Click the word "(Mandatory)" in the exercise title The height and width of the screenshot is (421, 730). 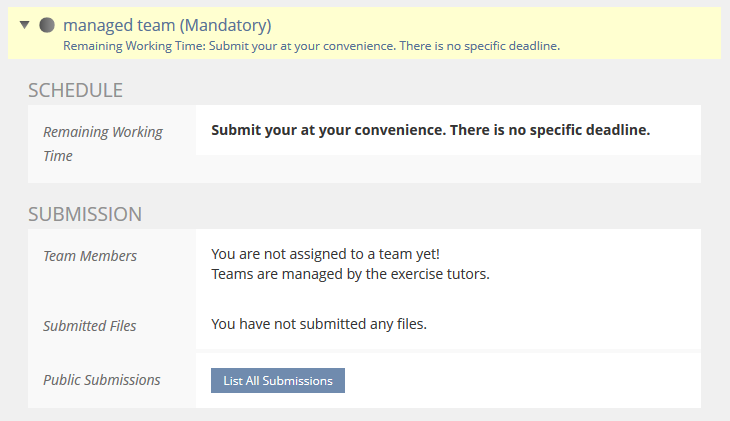click(x=225, y=25)
